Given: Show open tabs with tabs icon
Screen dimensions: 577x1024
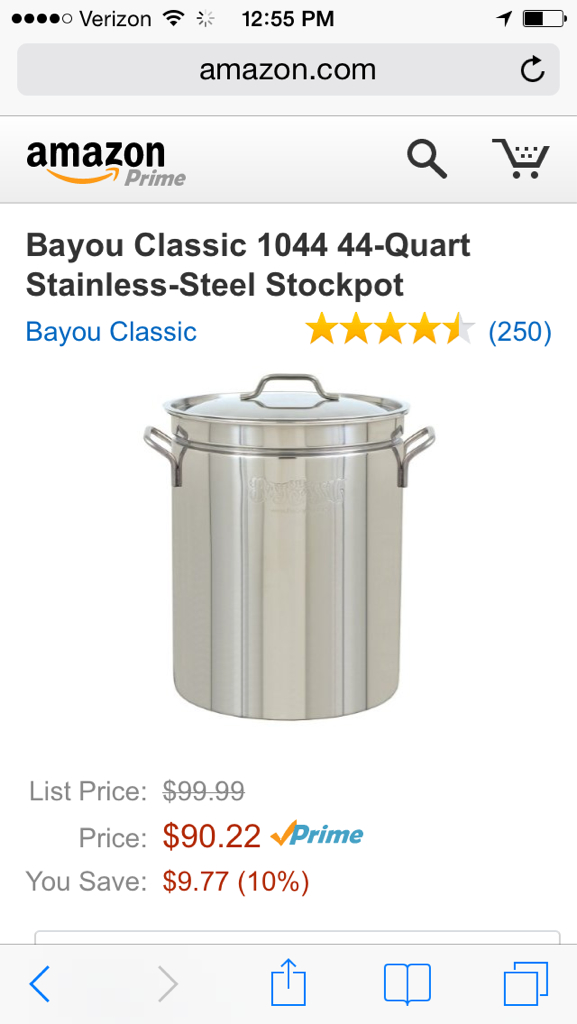Looking at the screenshot, I should 526,984.
